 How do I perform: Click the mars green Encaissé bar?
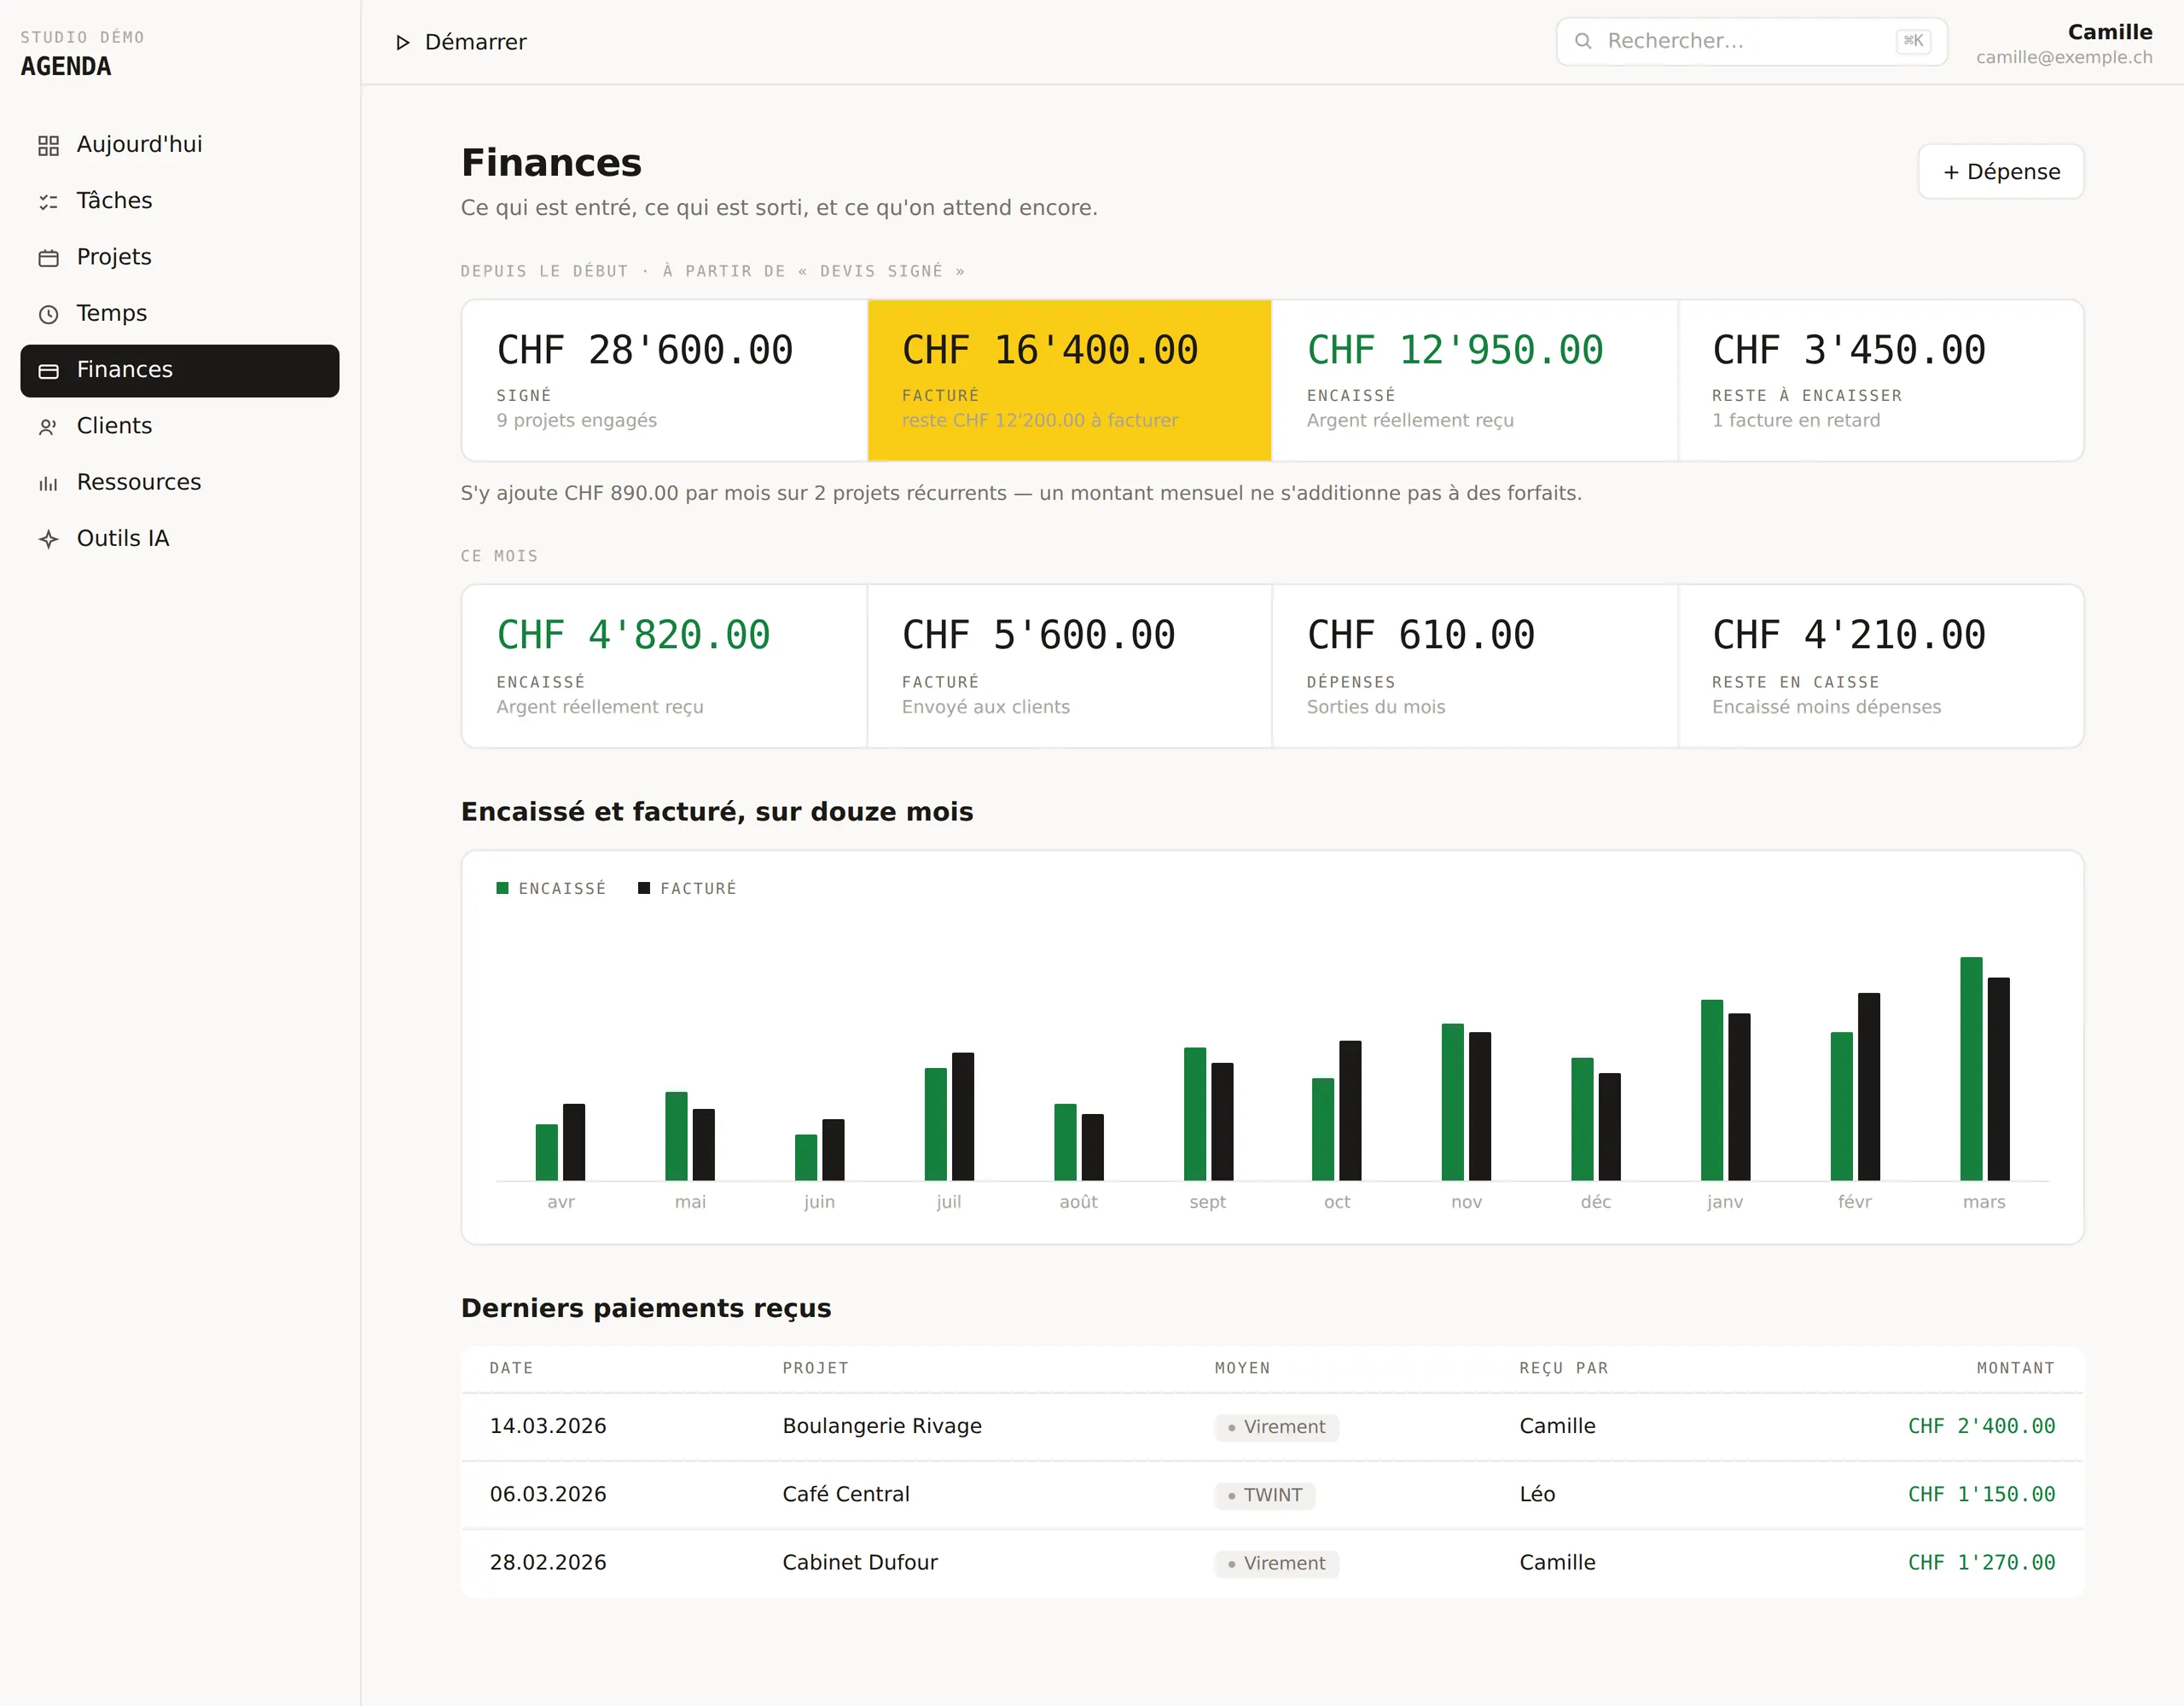1971,1069
